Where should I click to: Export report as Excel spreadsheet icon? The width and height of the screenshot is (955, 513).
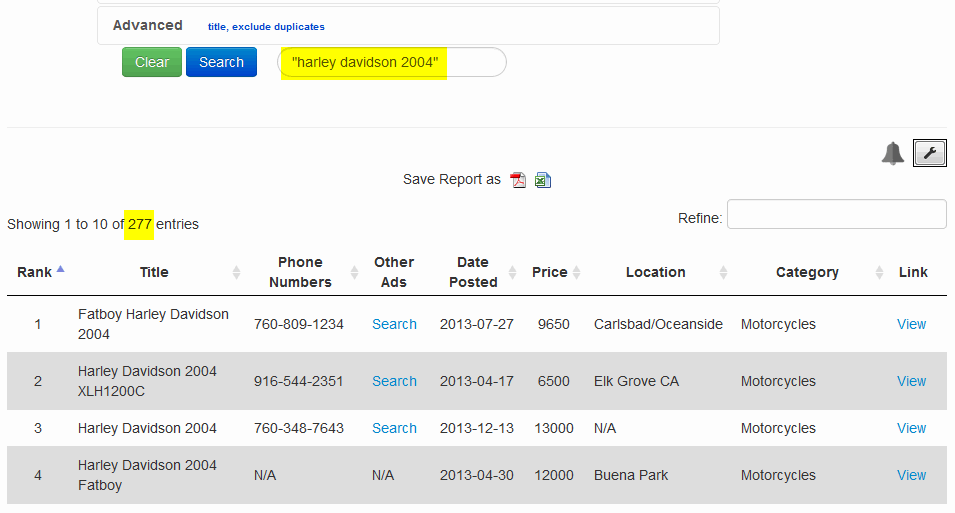tap(543, 180)
